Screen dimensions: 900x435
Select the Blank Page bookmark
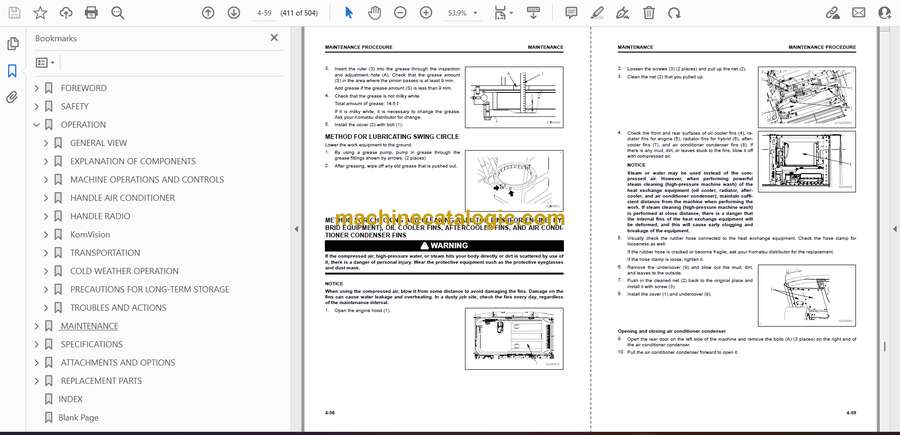pos(79,418)
